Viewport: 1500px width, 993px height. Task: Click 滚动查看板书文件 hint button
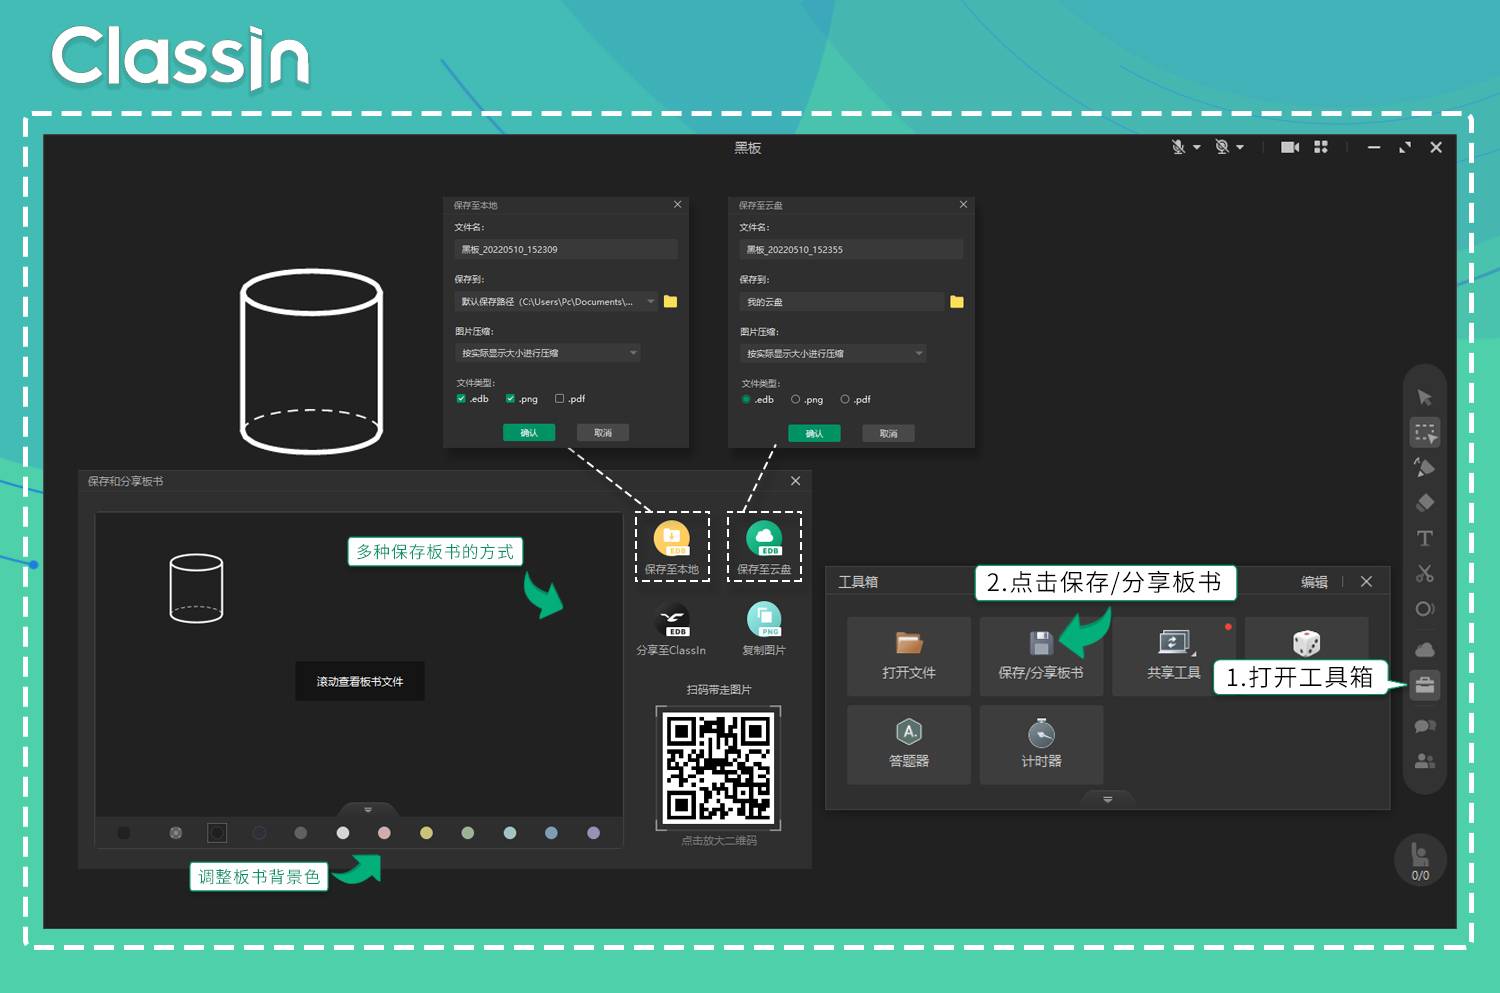click(360, 681)
